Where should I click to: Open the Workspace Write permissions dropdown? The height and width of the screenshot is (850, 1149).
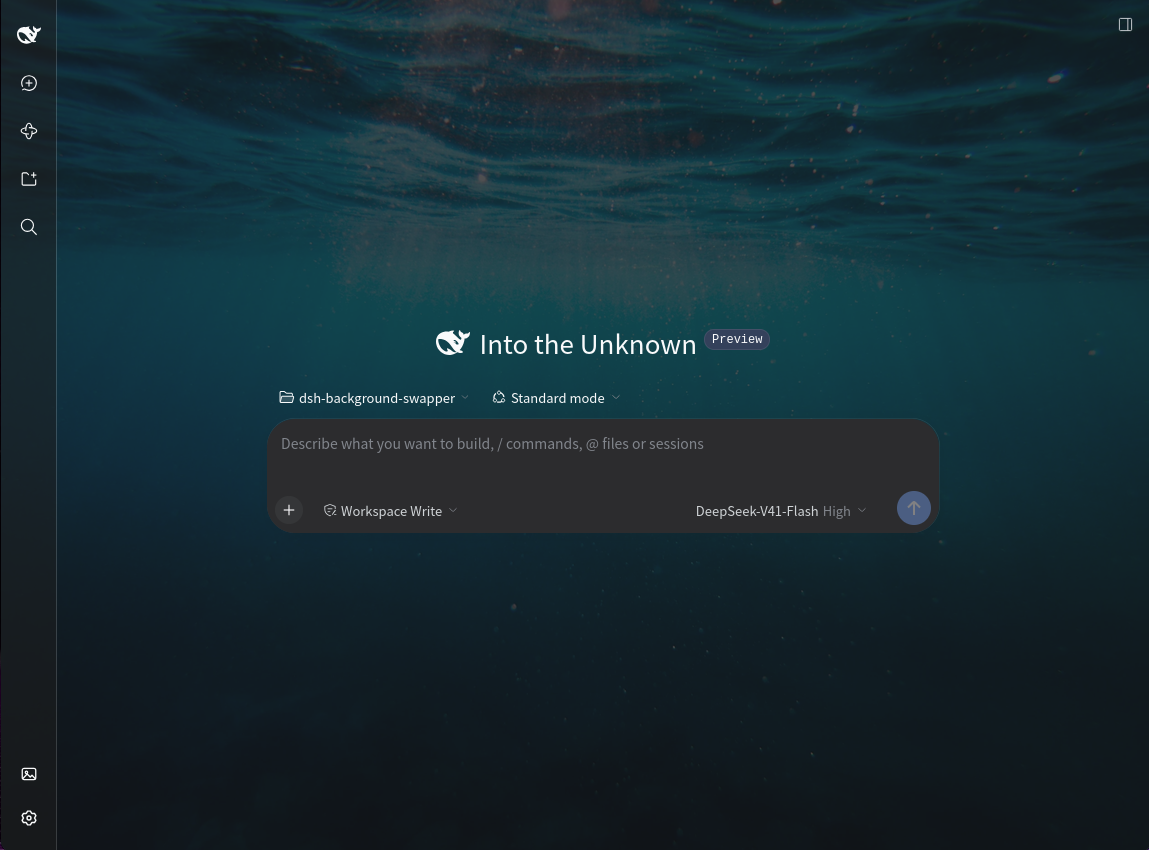coord(391,511)
